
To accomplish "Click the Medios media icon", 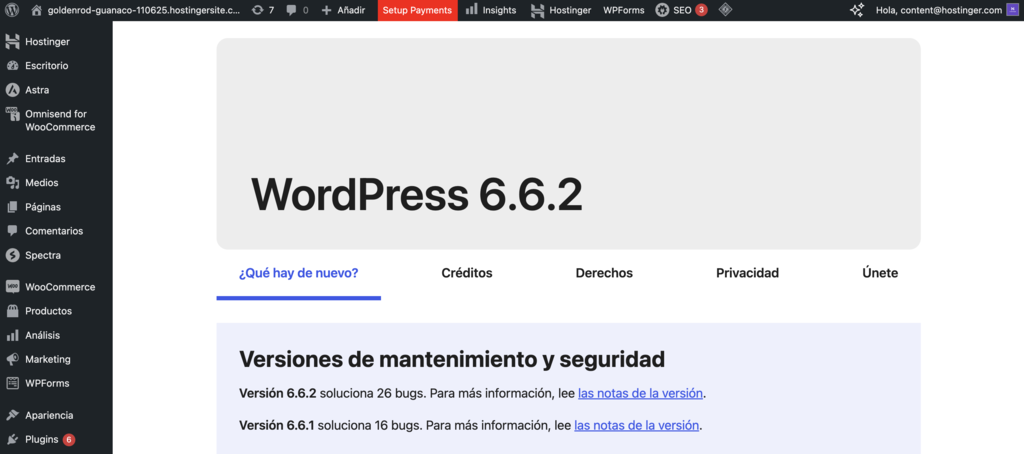I will point(12,183).
